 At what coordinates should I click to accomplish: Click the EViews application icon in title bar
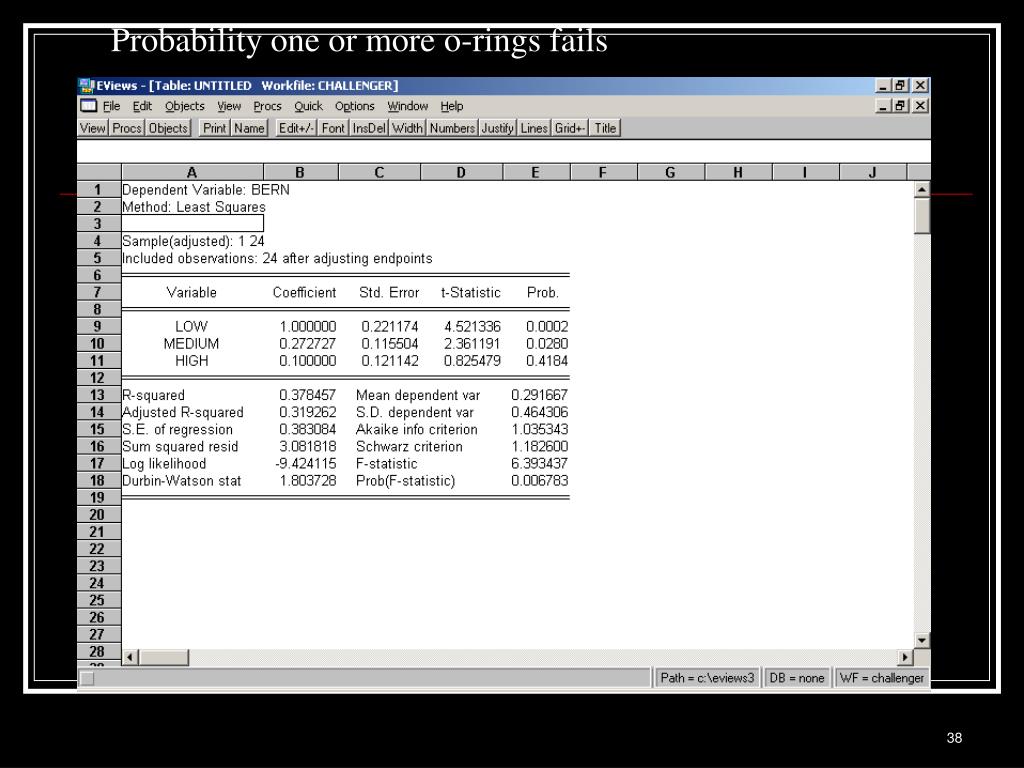[x=86, y=86]
